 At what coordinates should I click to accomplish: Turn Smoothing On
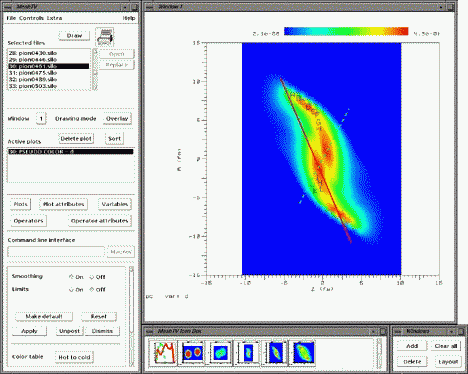coord(71,277)
